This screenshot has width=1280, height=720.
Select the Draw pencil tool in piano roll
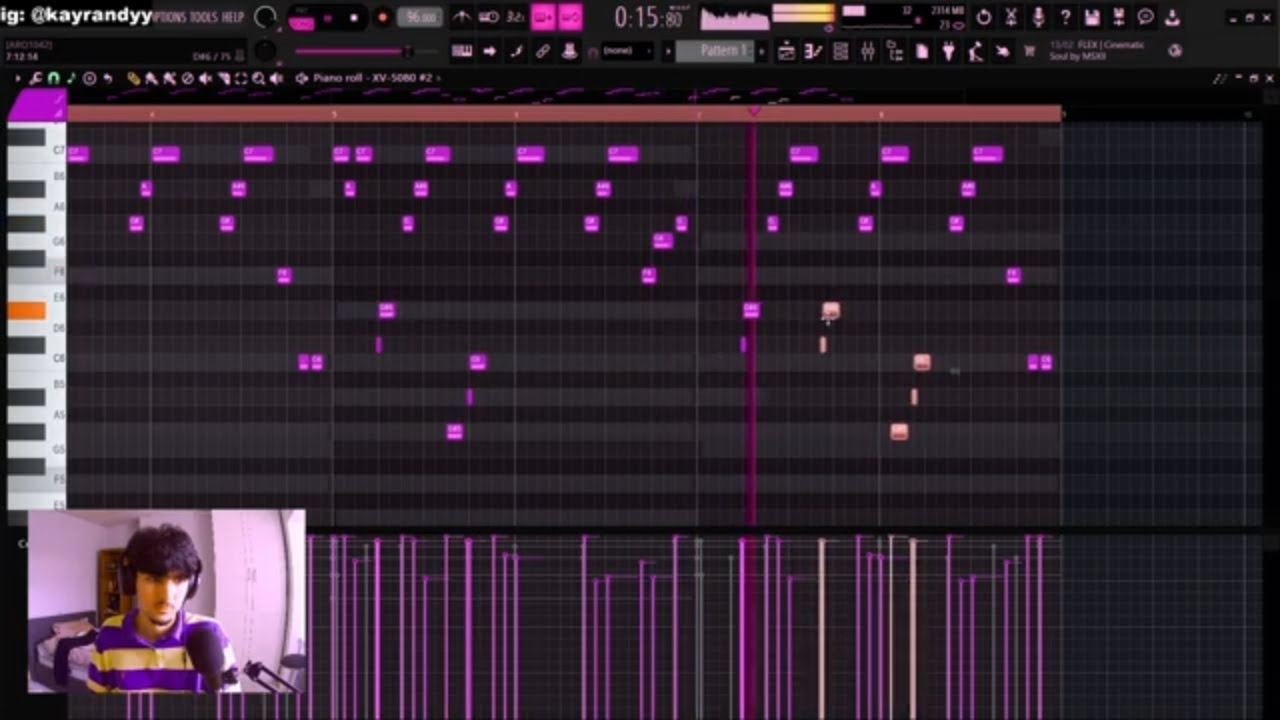pos(133,78)
